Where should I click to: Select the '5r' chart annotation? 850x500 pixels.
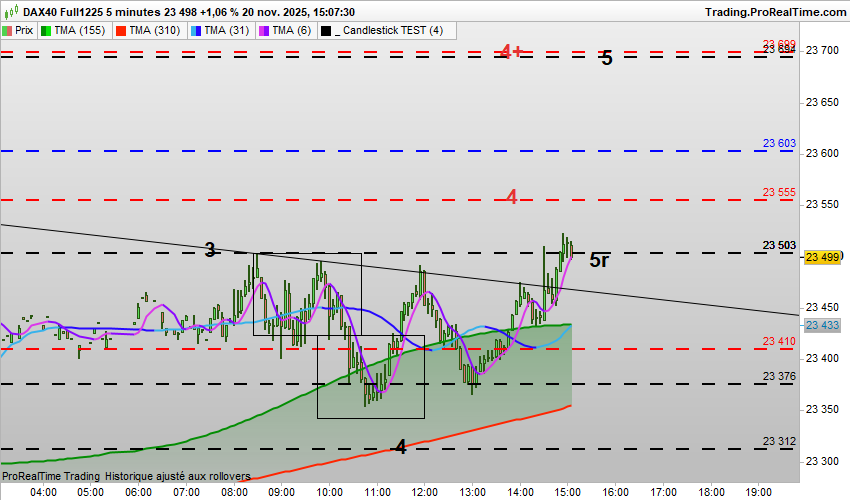tap(599, 260)
